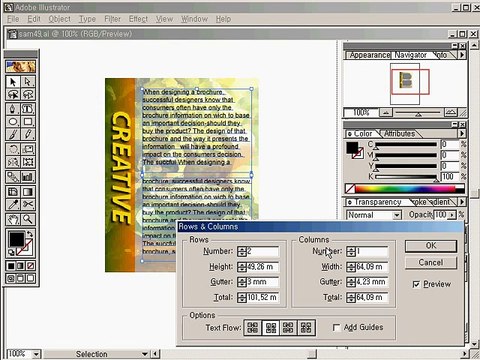Viewport: 480px width, 360px height.
Task: Select the Gradient tool
Action: click(28, 192)
